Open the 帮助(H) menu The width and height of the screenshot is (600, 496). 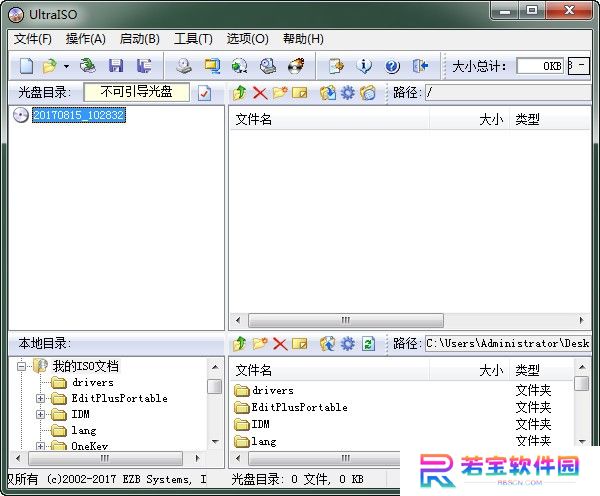coord(303,39)
